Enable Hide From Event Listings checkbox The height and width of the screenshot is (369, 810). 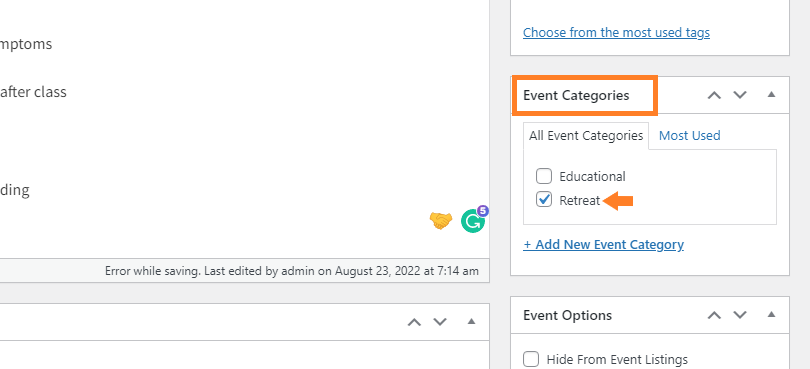coord(531,359)
